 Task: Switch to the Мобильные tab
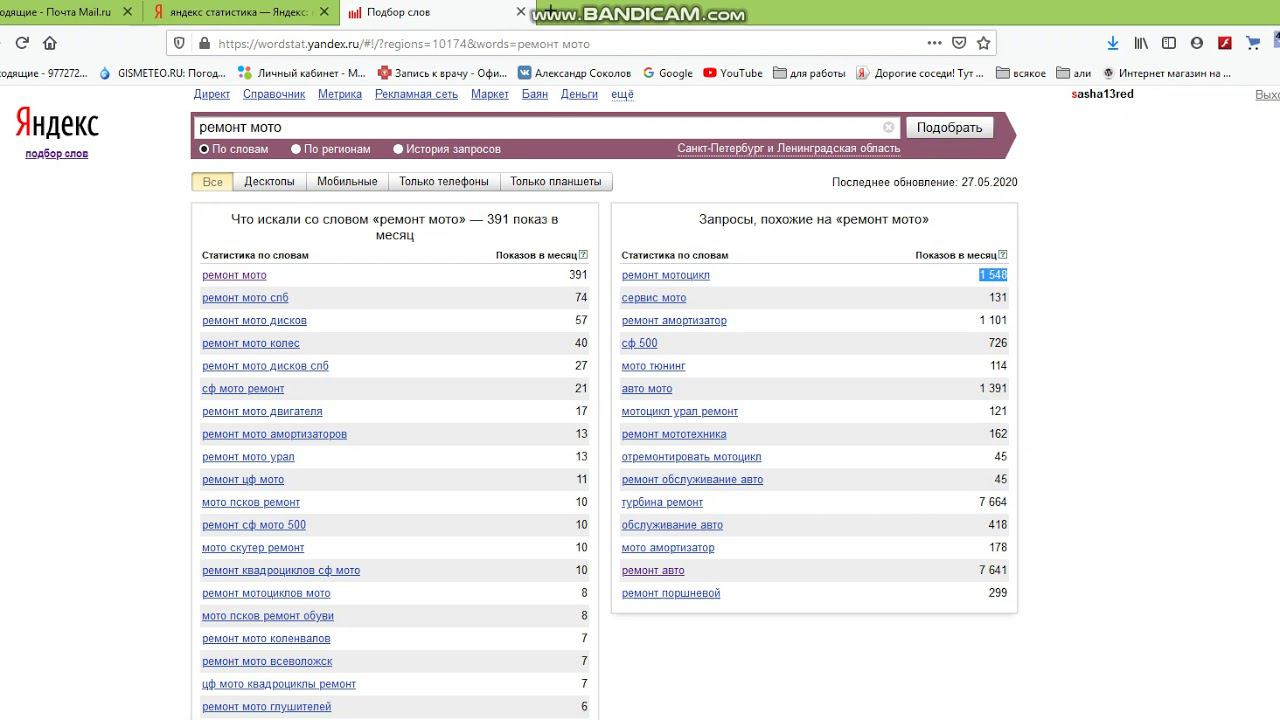point(347,182)
